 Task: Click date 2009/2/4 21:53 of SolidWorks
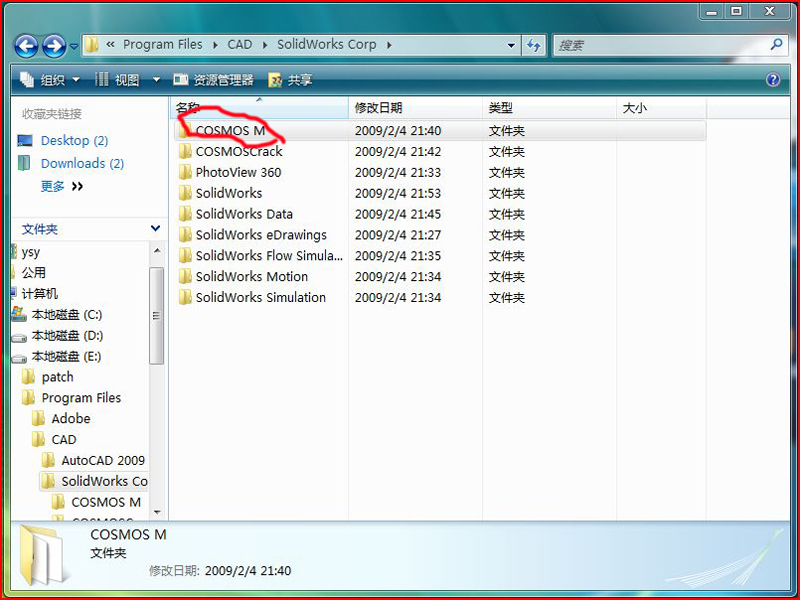[x=398, y=193]
